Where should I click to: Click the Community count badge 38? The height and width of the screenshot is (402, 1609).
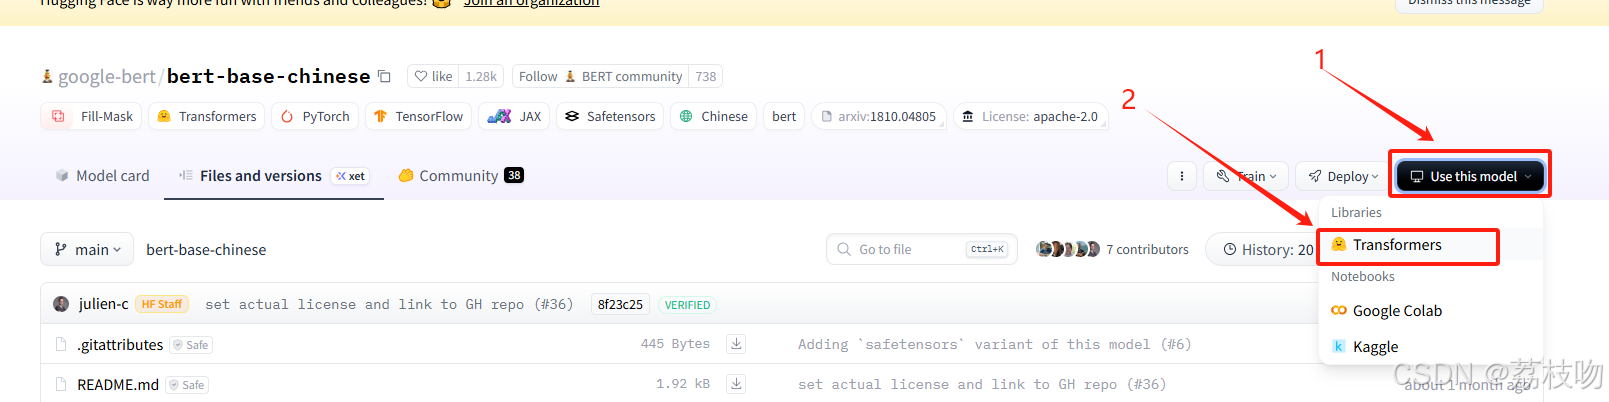(514, 175)
